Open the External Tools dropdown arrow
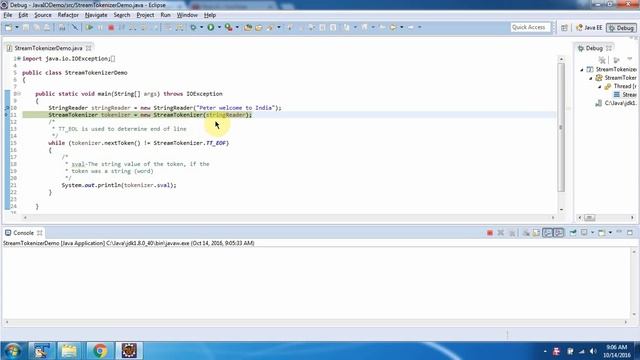 click(x=237, y=27)
